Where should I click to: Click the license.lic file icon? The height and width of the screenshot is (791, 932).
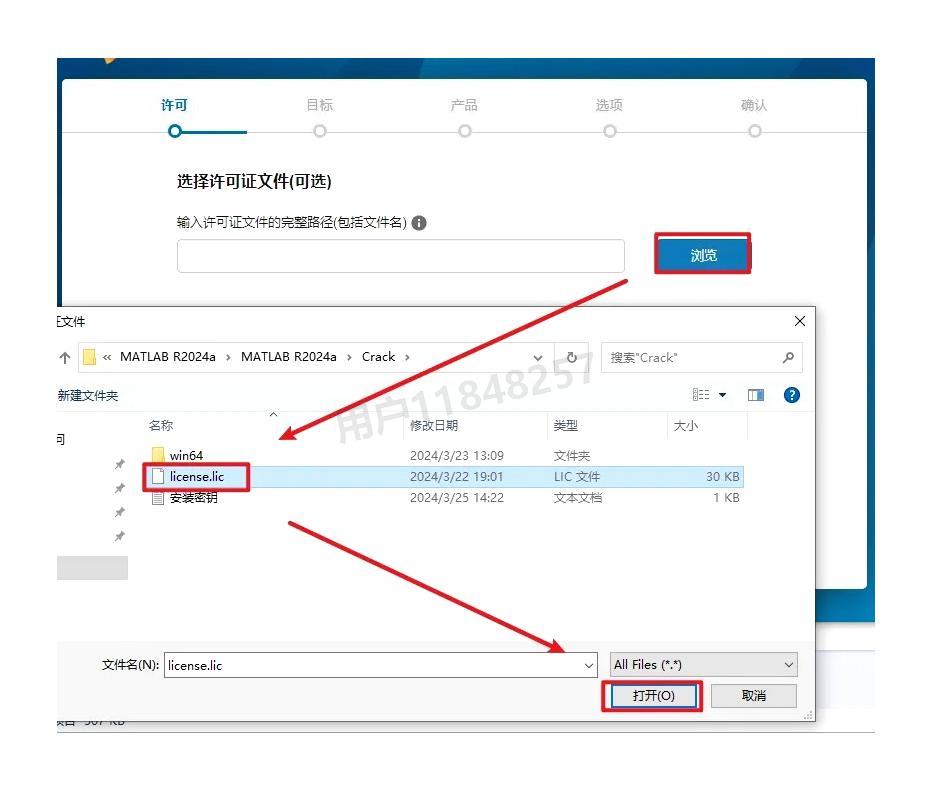point(158,477)
